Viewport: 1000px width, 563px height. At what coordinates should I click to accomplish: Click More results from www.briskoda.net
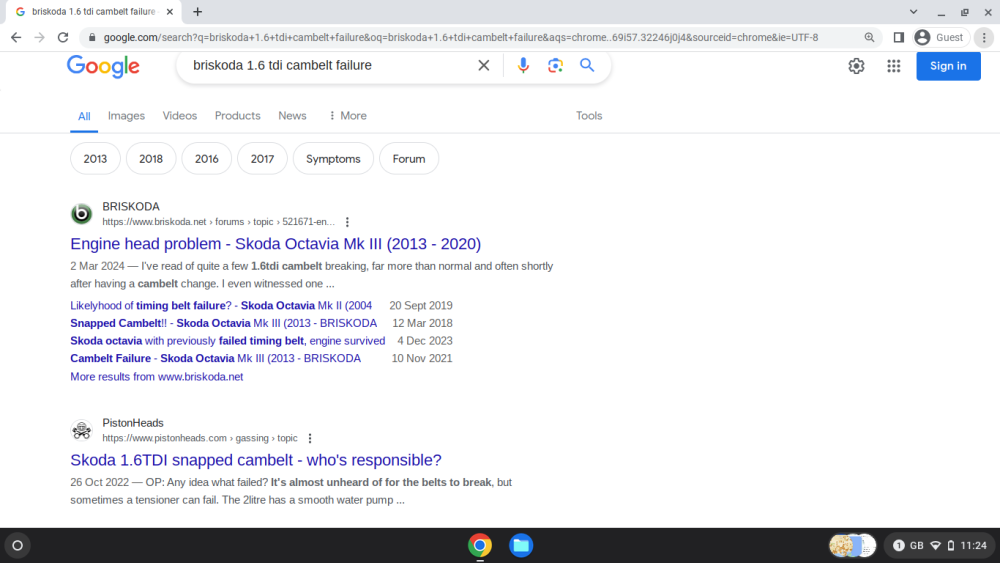156,377
